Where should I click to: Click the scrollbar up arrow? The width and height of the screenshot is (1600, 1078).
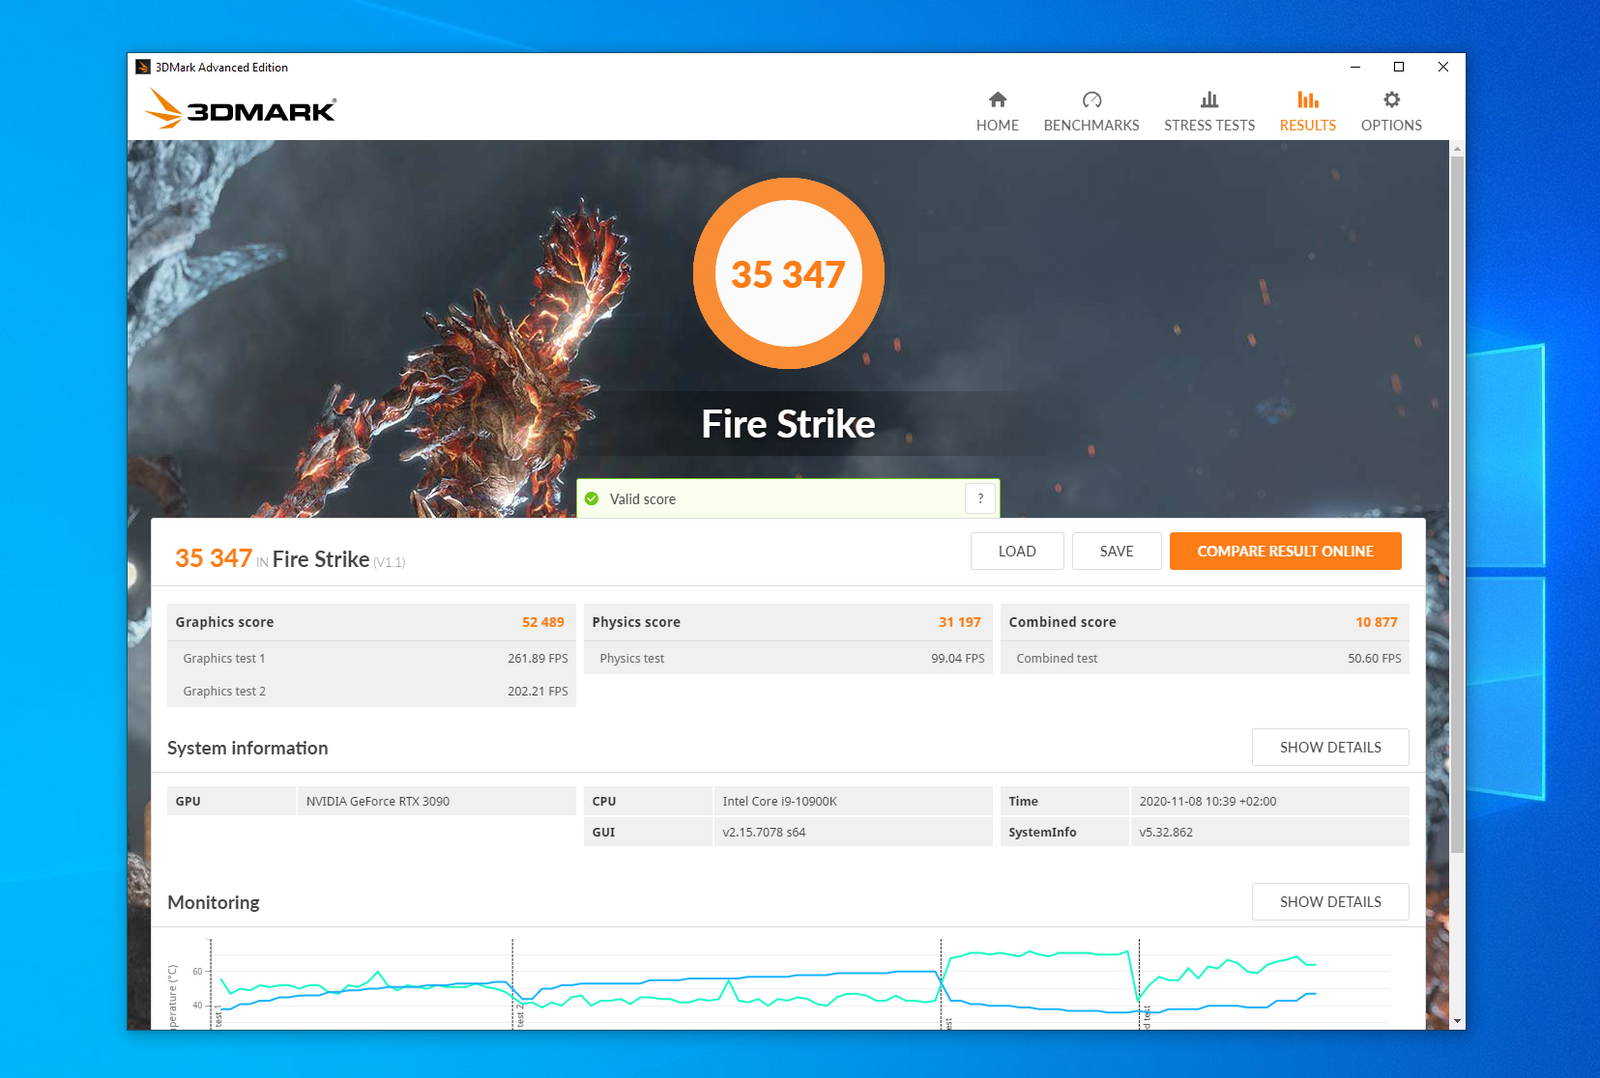point(1457,148)
